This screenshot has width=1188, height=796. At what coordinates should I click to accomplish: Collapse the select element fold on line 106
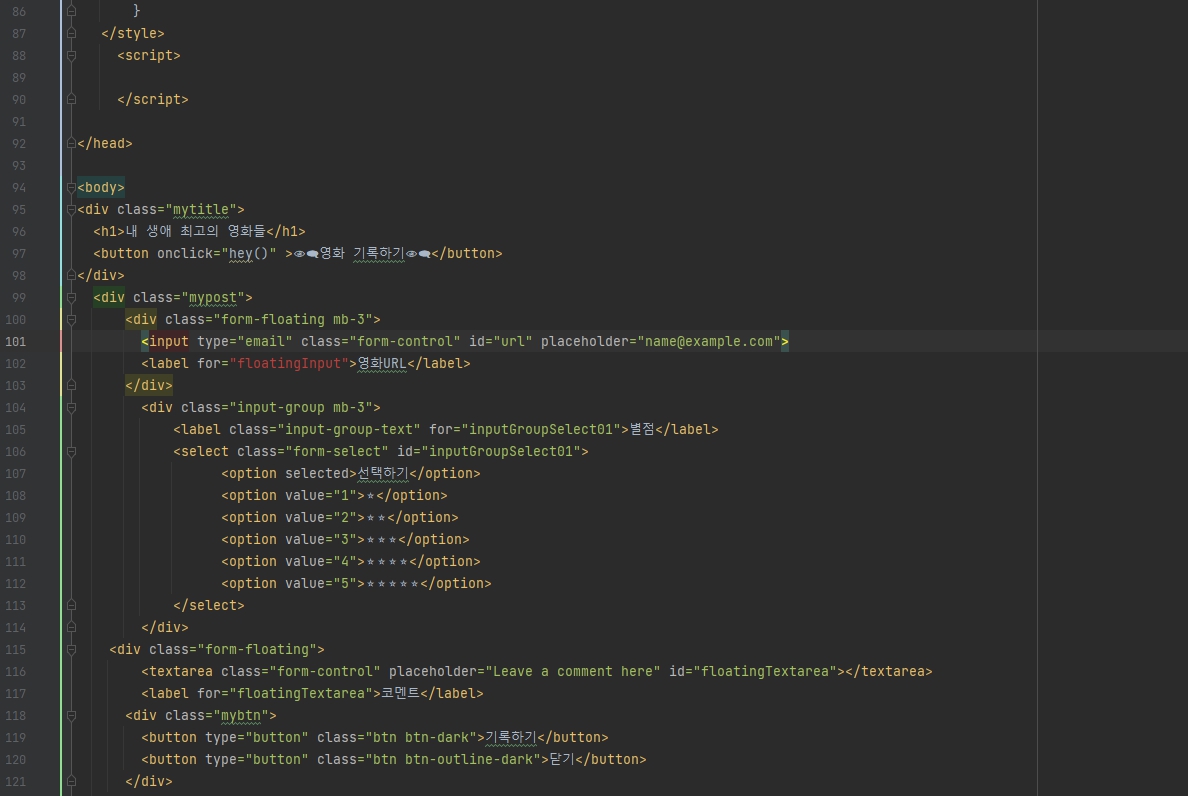(71, 451)
